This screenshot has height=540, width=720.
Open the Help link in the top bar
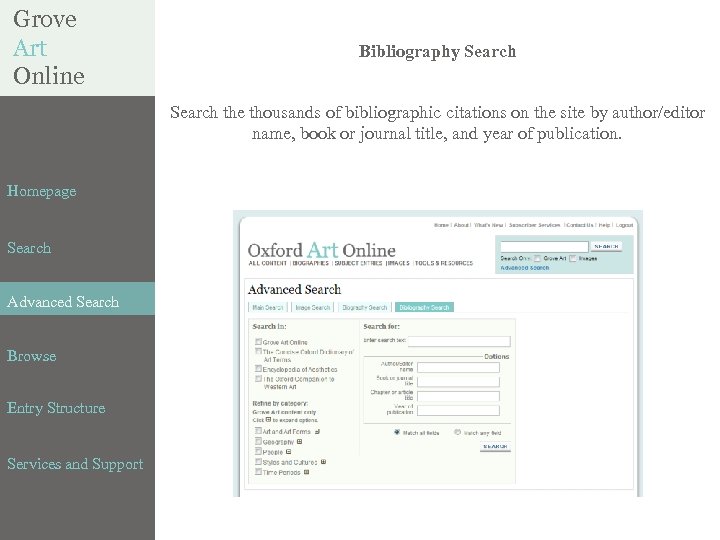point(604,225)
